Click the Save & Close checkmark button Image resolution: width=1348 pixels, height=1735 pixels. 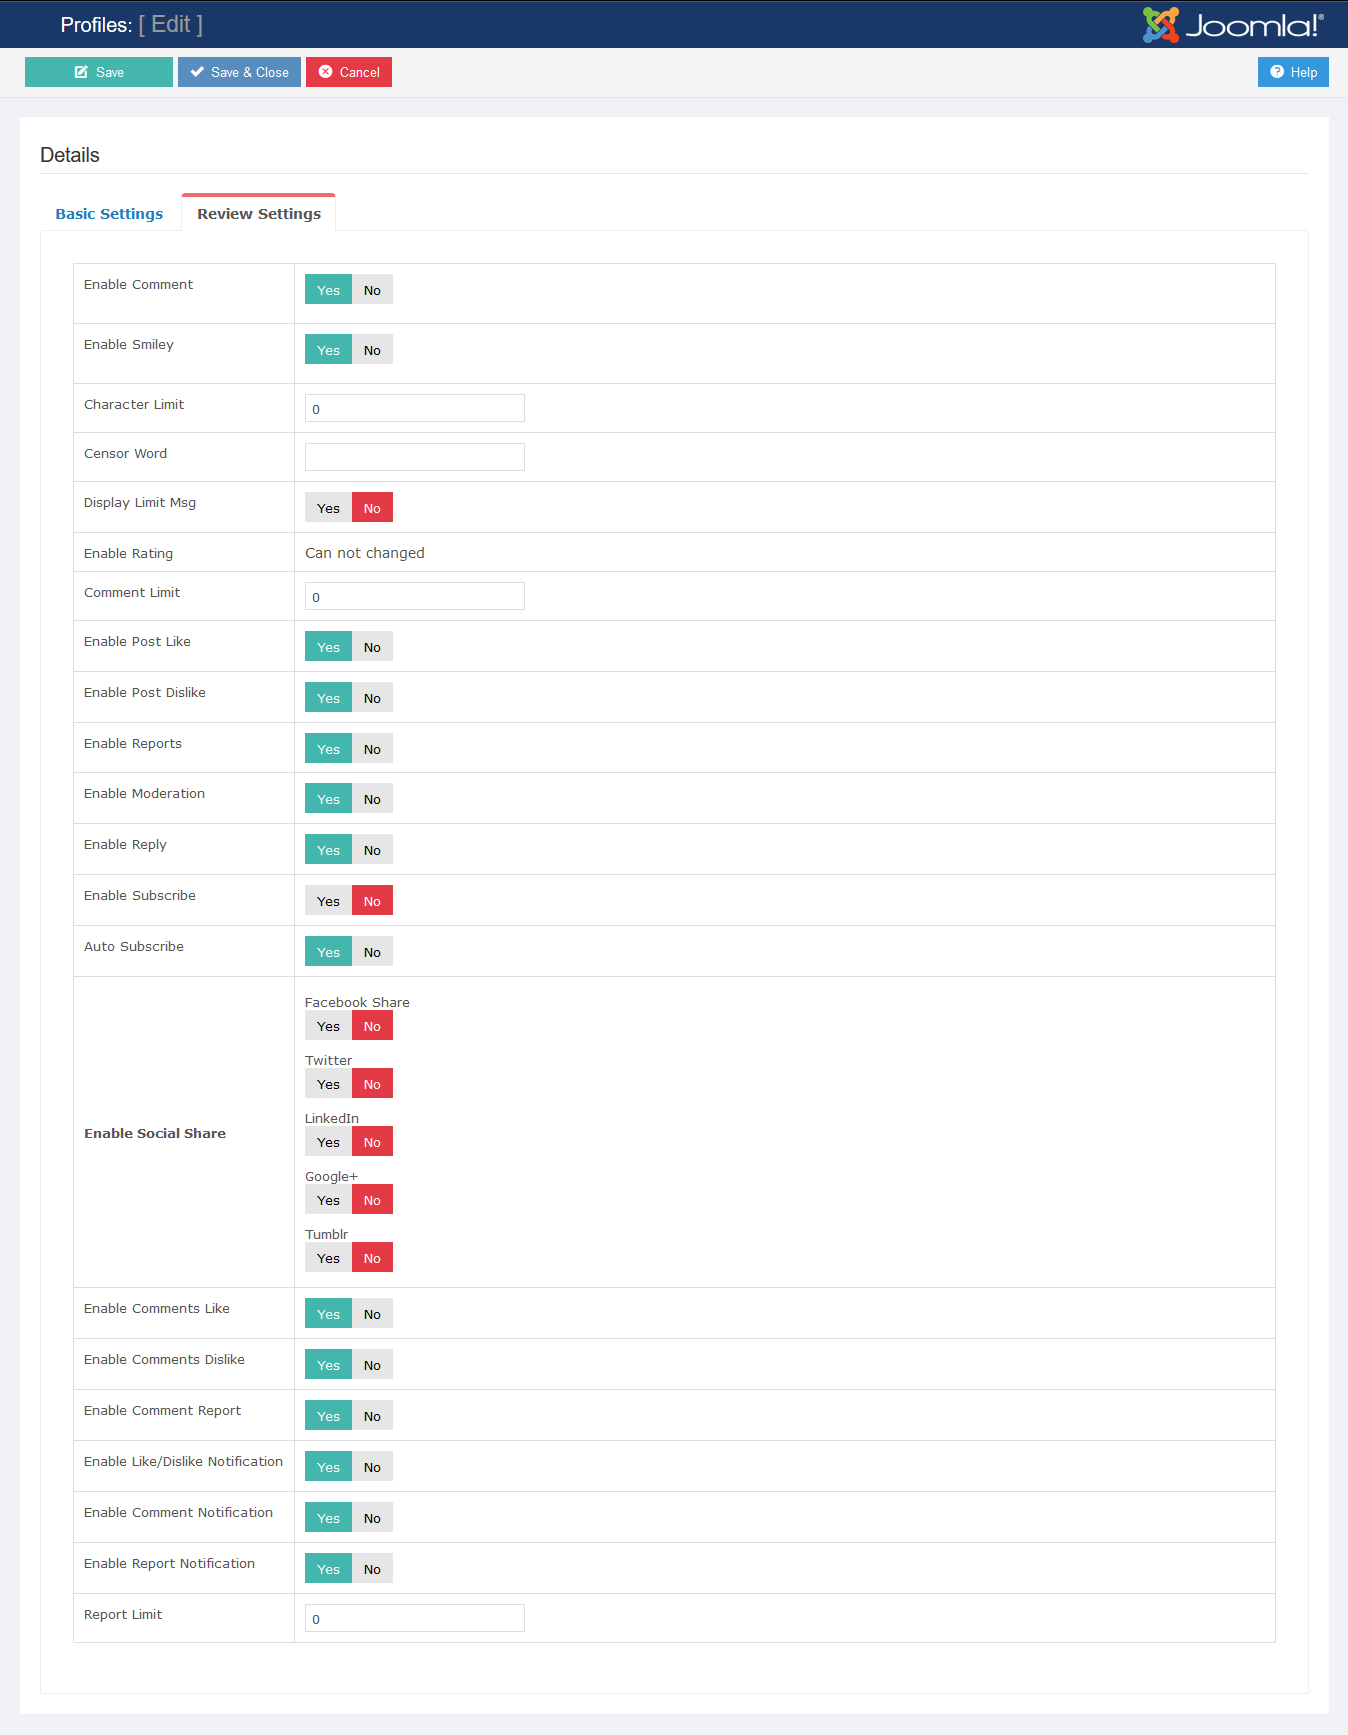coord(239,72)
